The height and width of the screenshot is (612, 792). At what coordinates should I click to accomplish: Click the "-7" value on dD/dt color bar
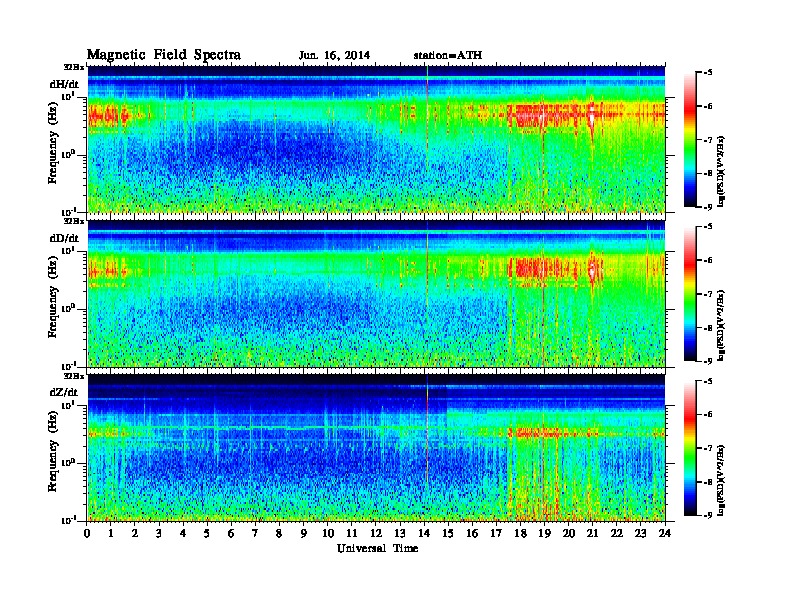(x=708, y=294)
